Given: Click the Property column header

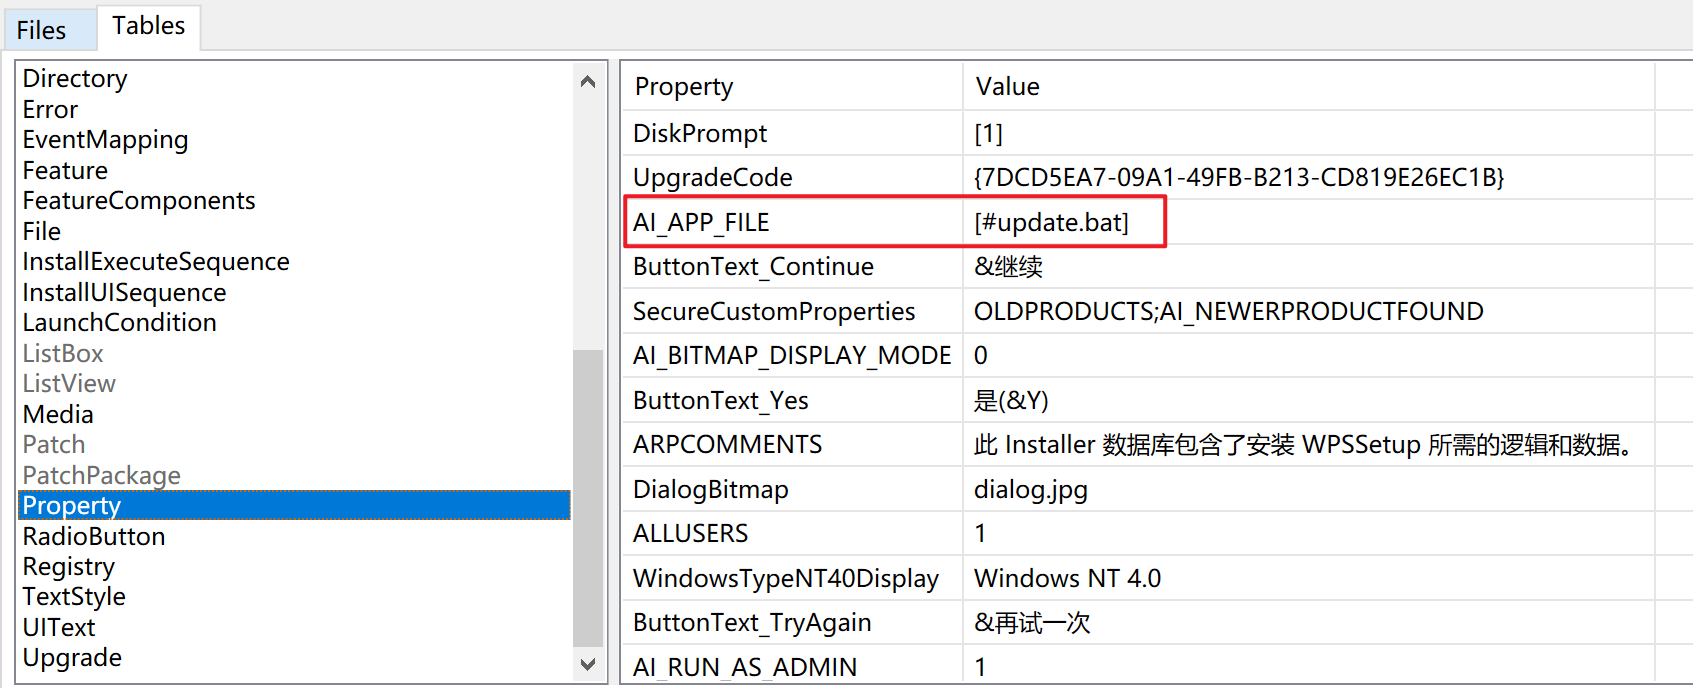Looking at the screenshot, I should pos(684,87).
